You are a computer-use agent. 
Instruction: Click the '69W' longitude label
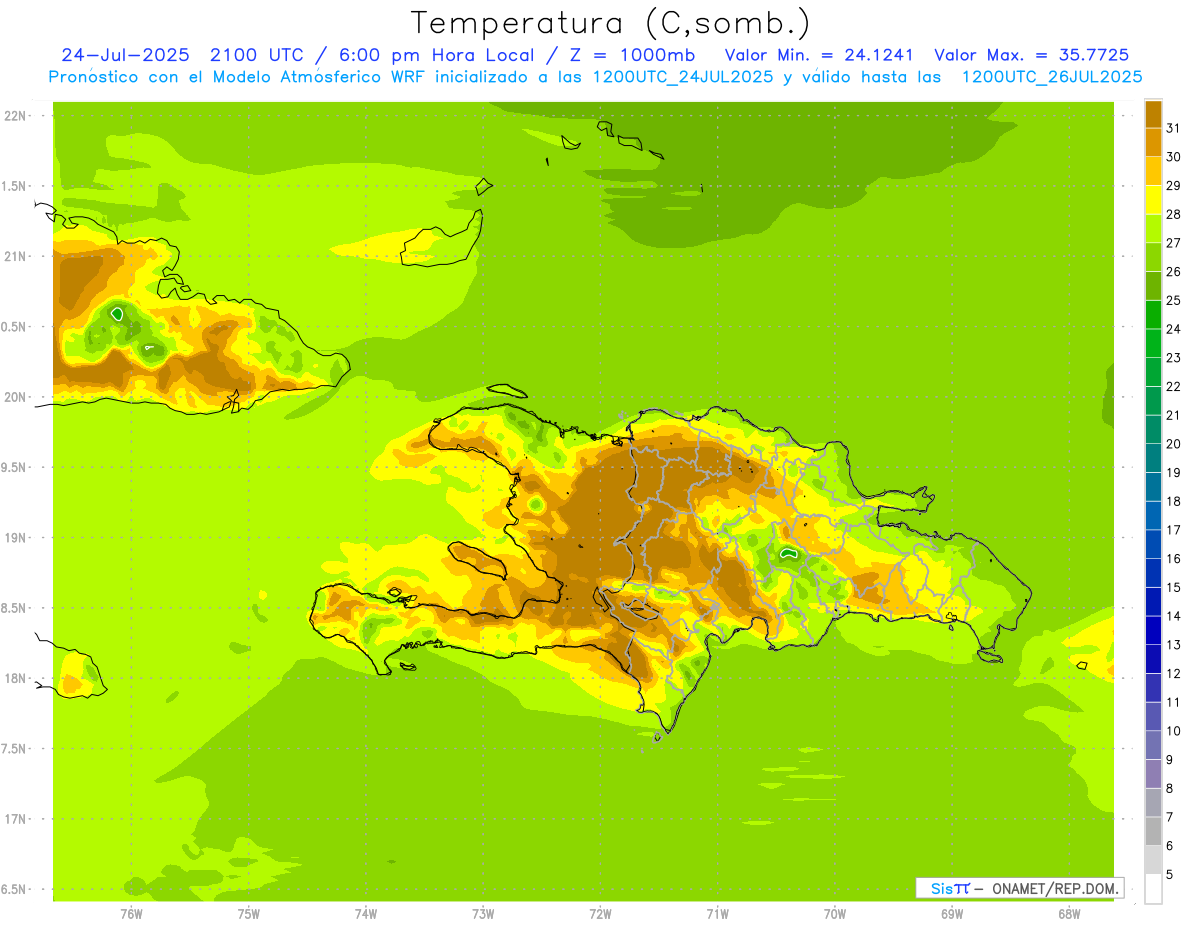(x=952, y=914)
